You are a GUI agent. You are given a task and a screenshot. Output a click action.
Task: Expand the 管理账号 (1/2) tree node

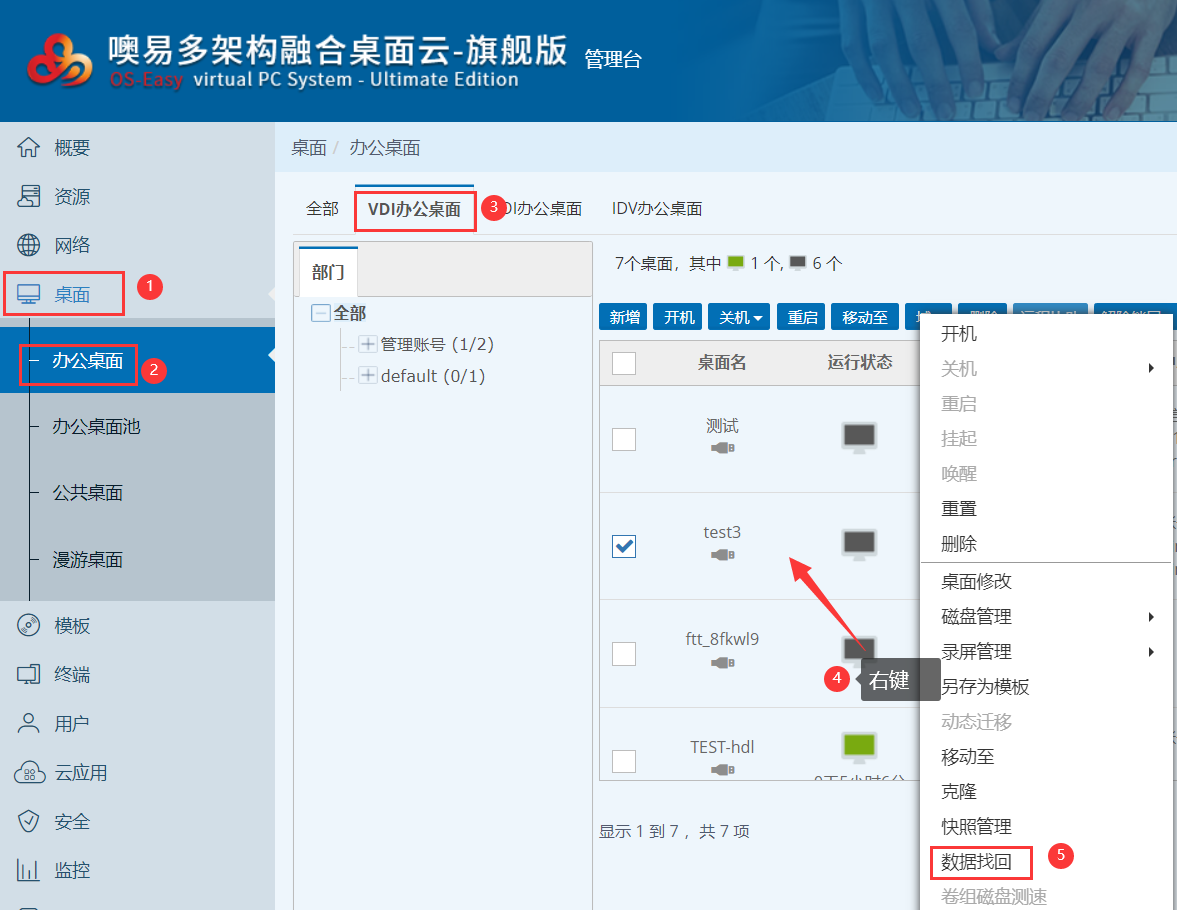click(368, 345)
